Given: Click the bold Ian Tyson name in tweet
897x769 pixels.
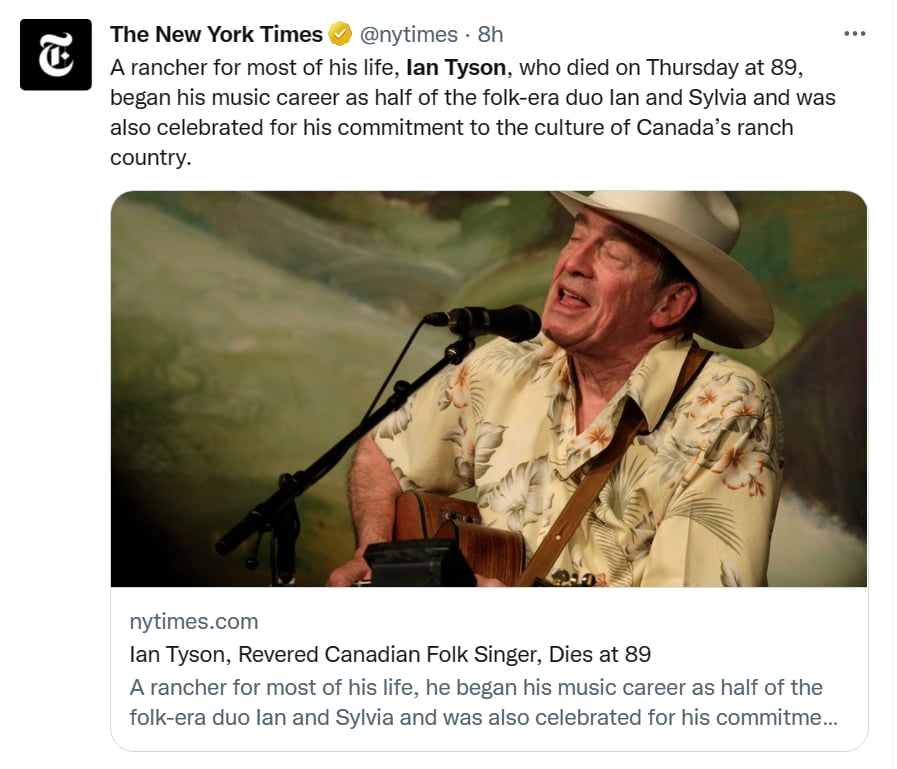Looking at the screenshot, I should pyautogui.click(x=456, y=68).
